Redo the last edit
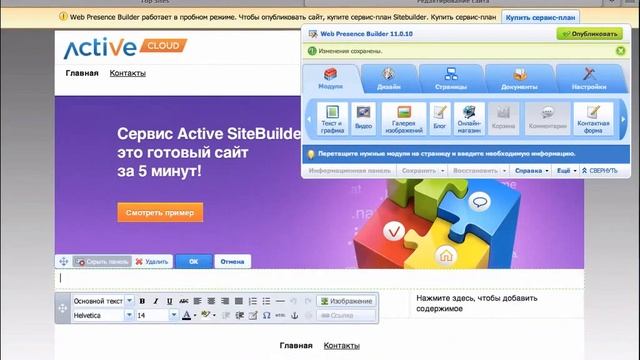Image resolution: width=640 pixels, height=360 pixels. (308, 301)
